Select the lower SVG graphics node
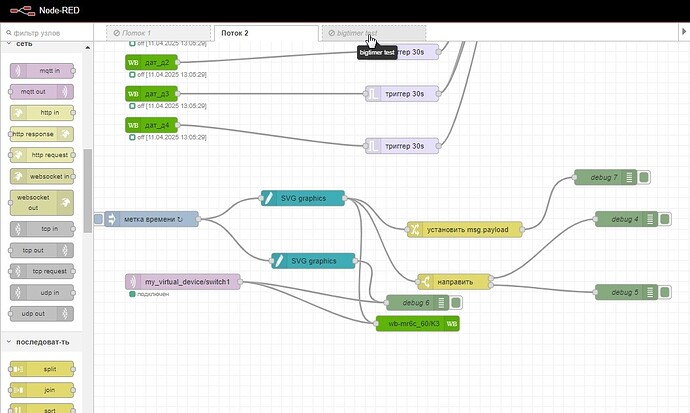The height and width of the screenshot is (413, 690). (313, 261)
